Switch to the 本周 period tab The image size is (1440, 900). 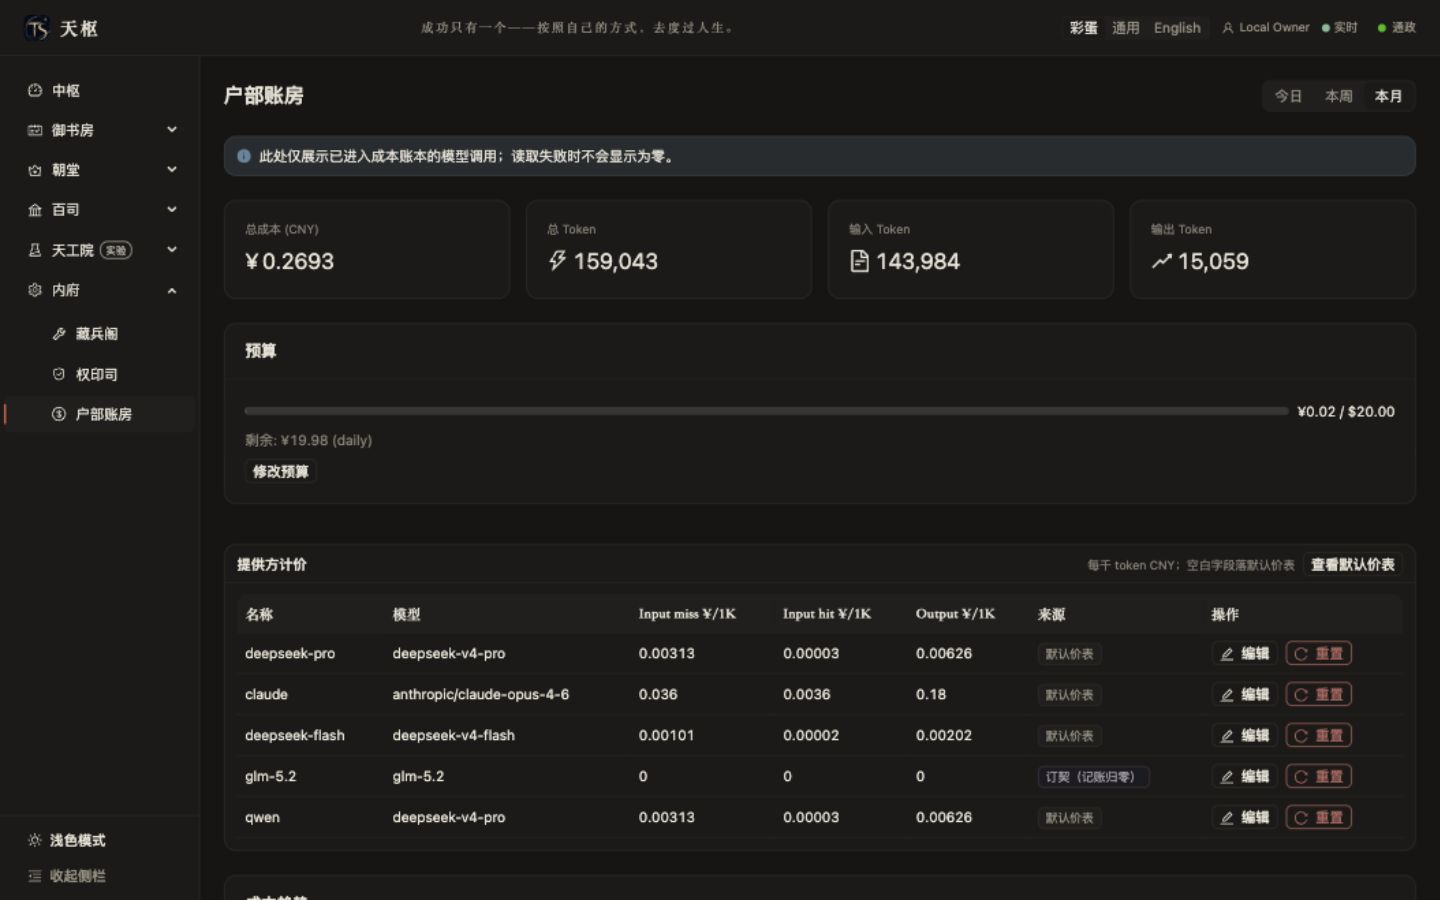(x=1338, y=96)
